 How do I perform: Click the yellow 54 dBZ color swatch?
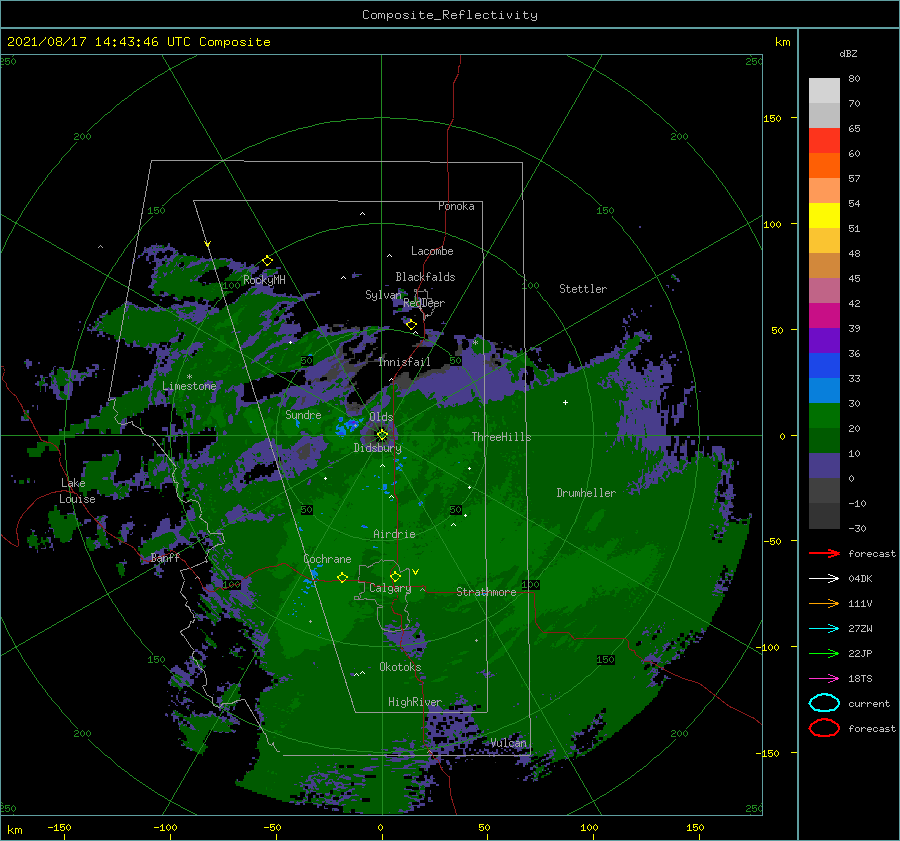pos(824,215)
